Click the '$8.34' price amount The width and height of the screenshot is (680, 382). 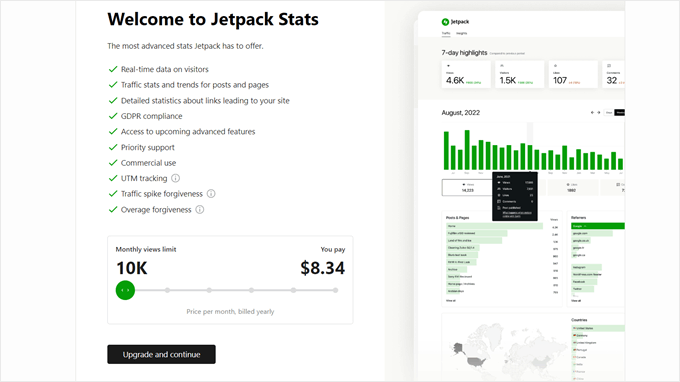[323, 268]
